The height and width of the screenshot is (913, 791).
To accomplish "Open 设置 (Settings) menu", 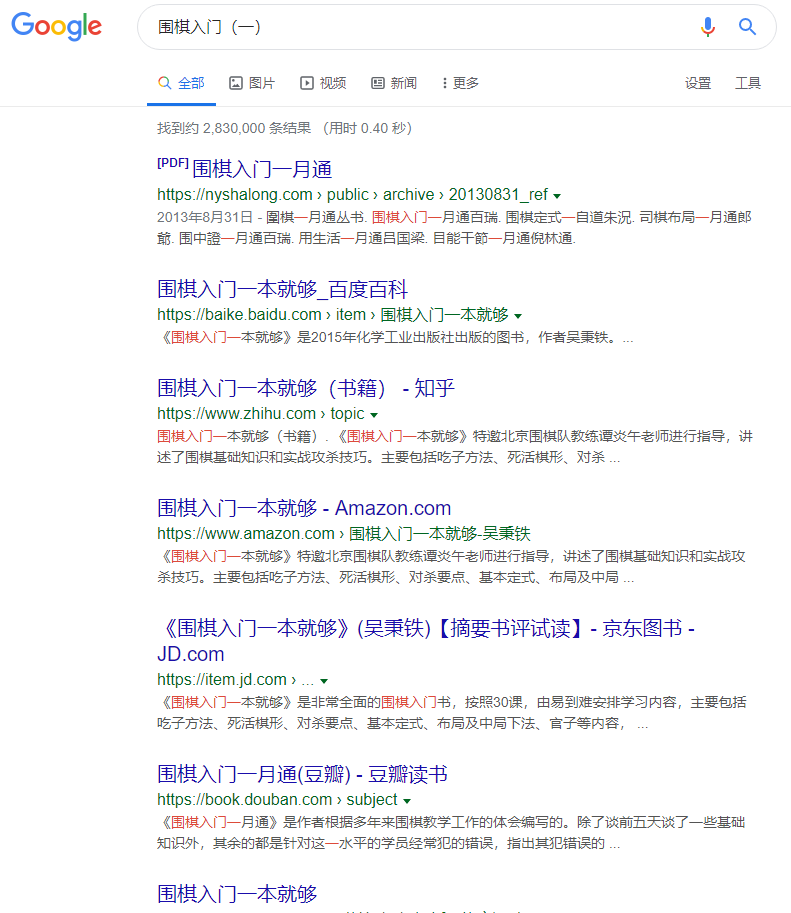I will tap(698, 83).
